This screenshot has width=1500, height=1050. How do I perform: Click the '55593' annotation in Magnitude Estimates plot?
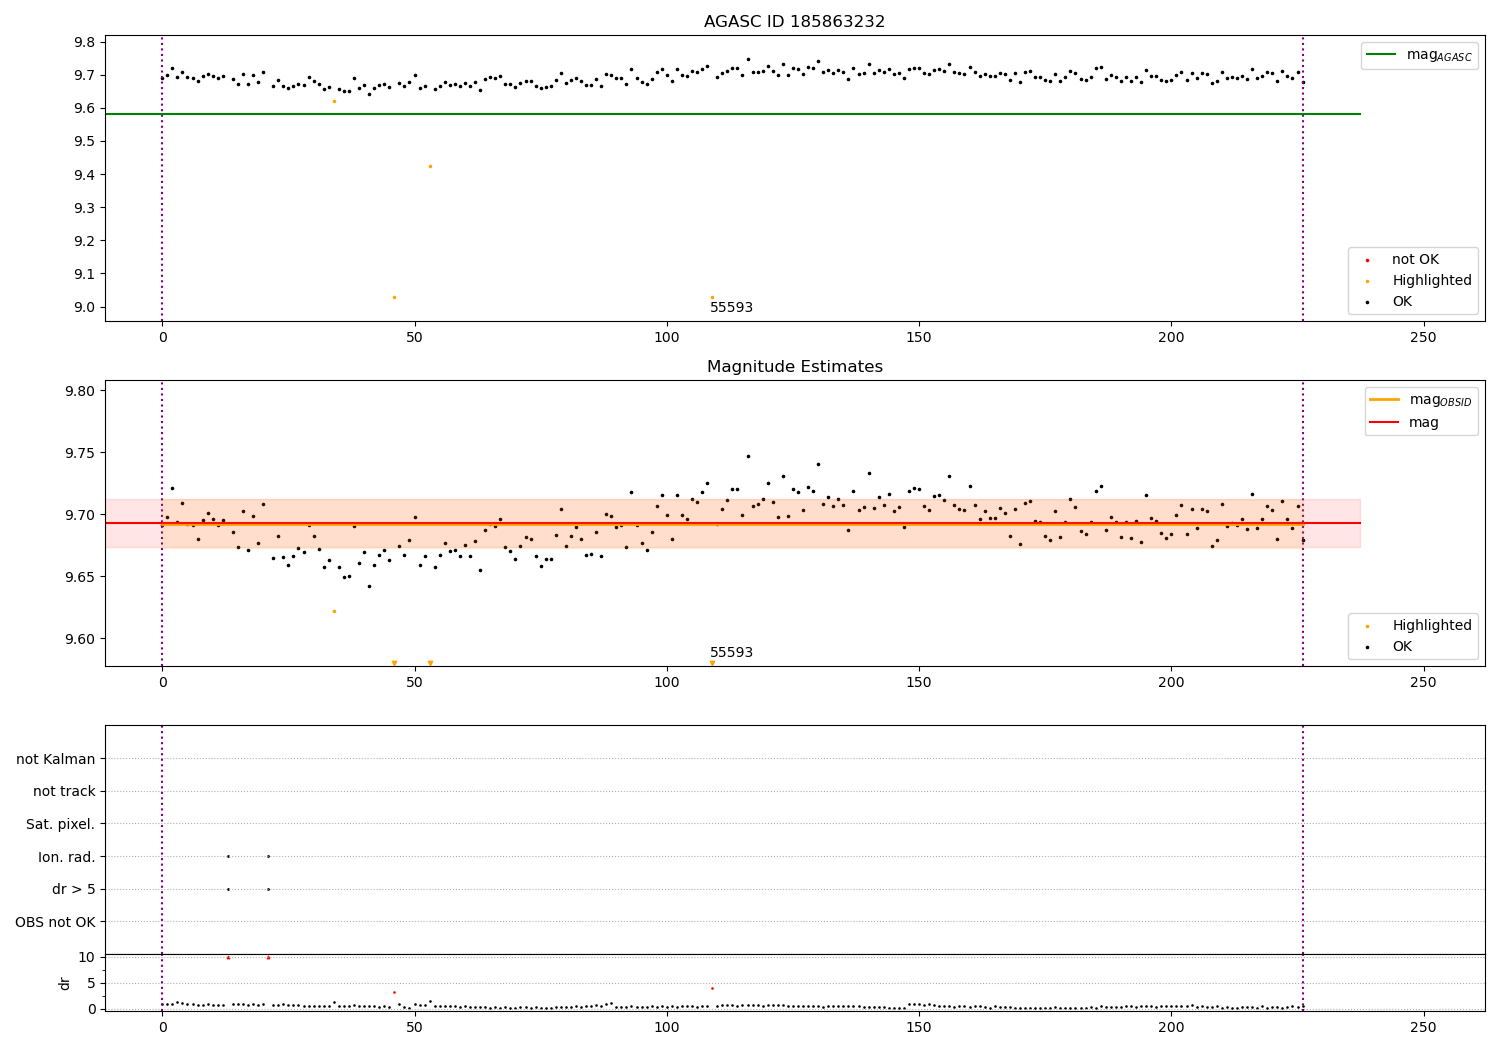tap(731, 653)
